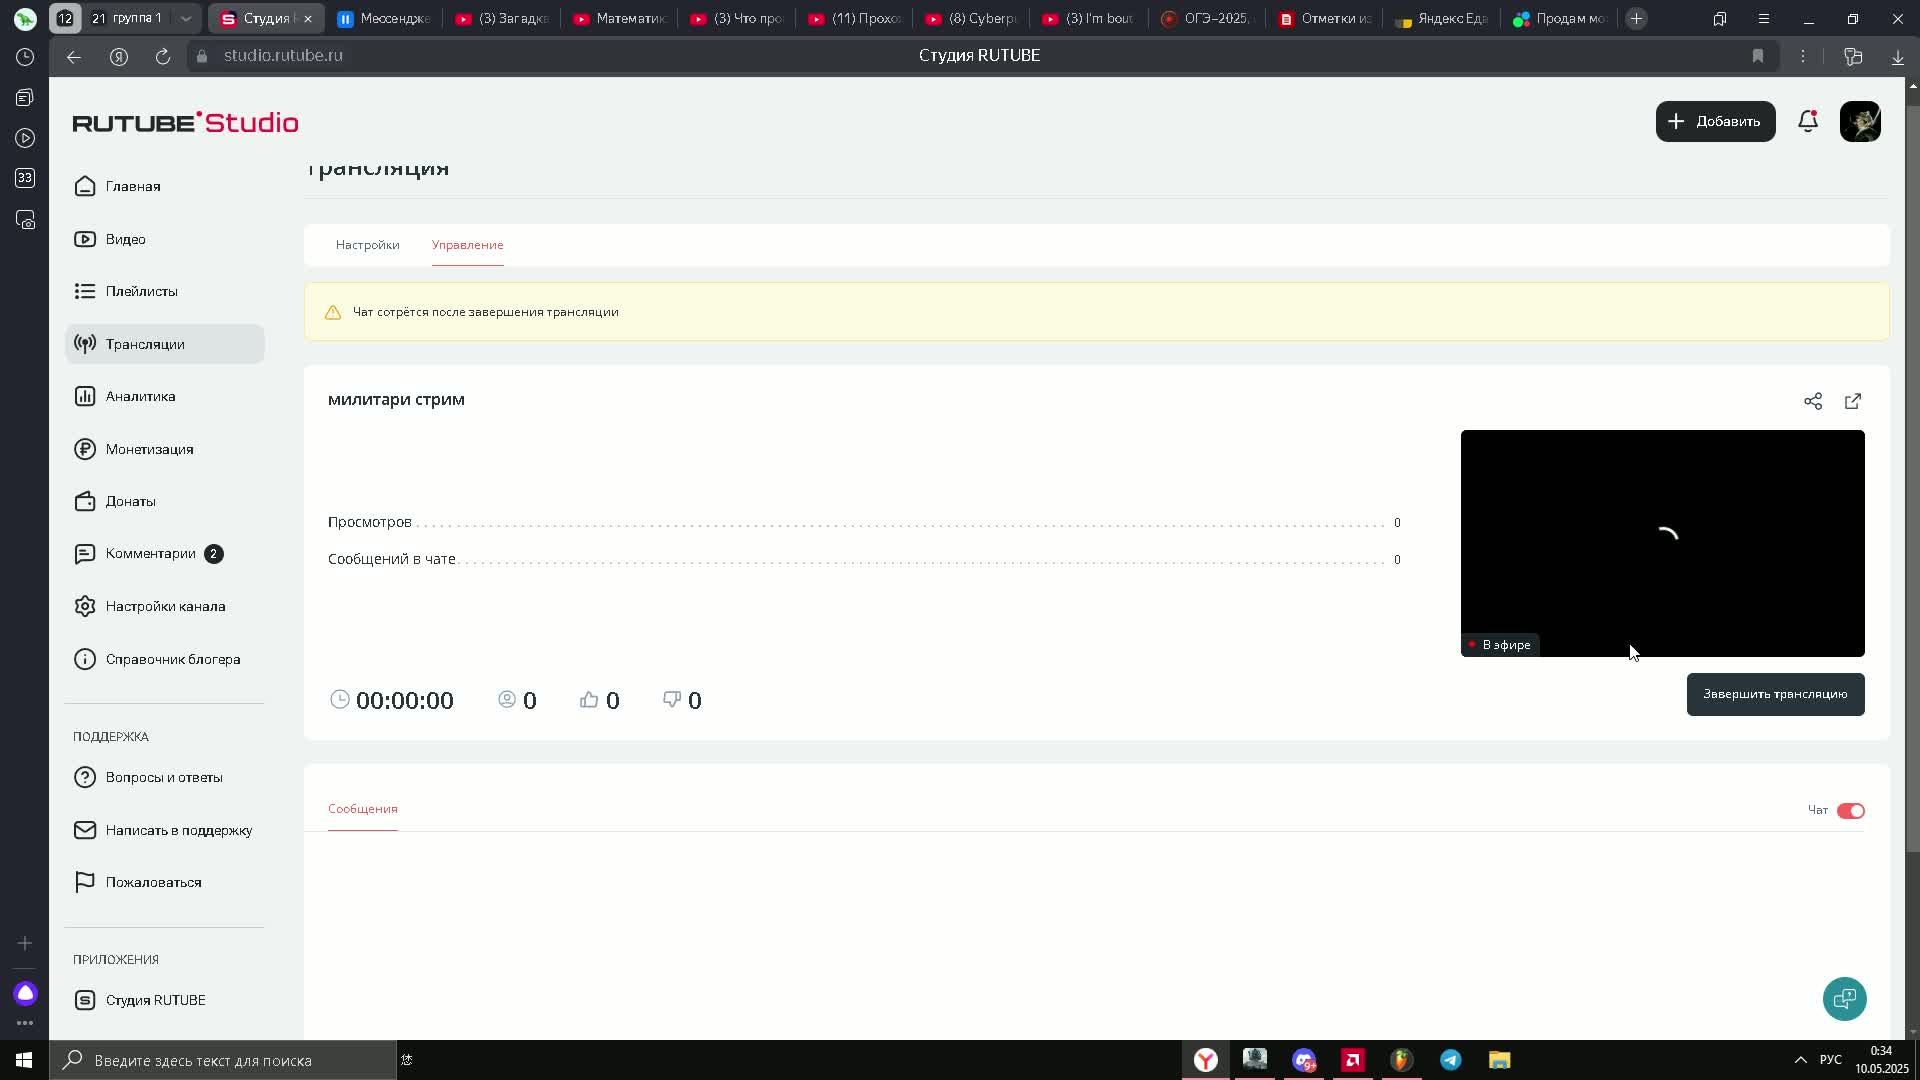Switch to the Настройки tab
The width and height of the screenshot is (1920, 1080).
pos(367,245)
